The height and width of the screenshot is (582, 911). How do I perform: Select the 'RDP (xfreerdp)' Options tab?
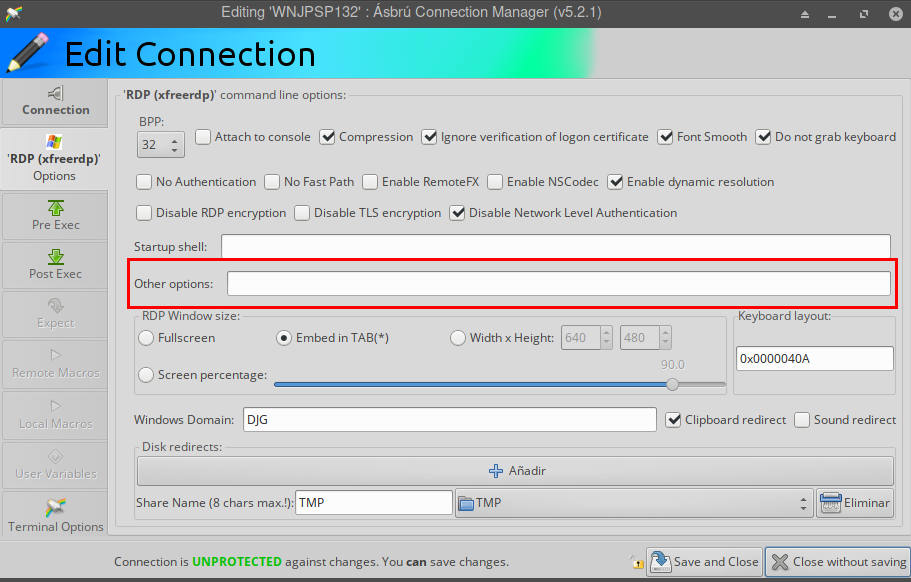pyautogui.click(x=54, y=159)
